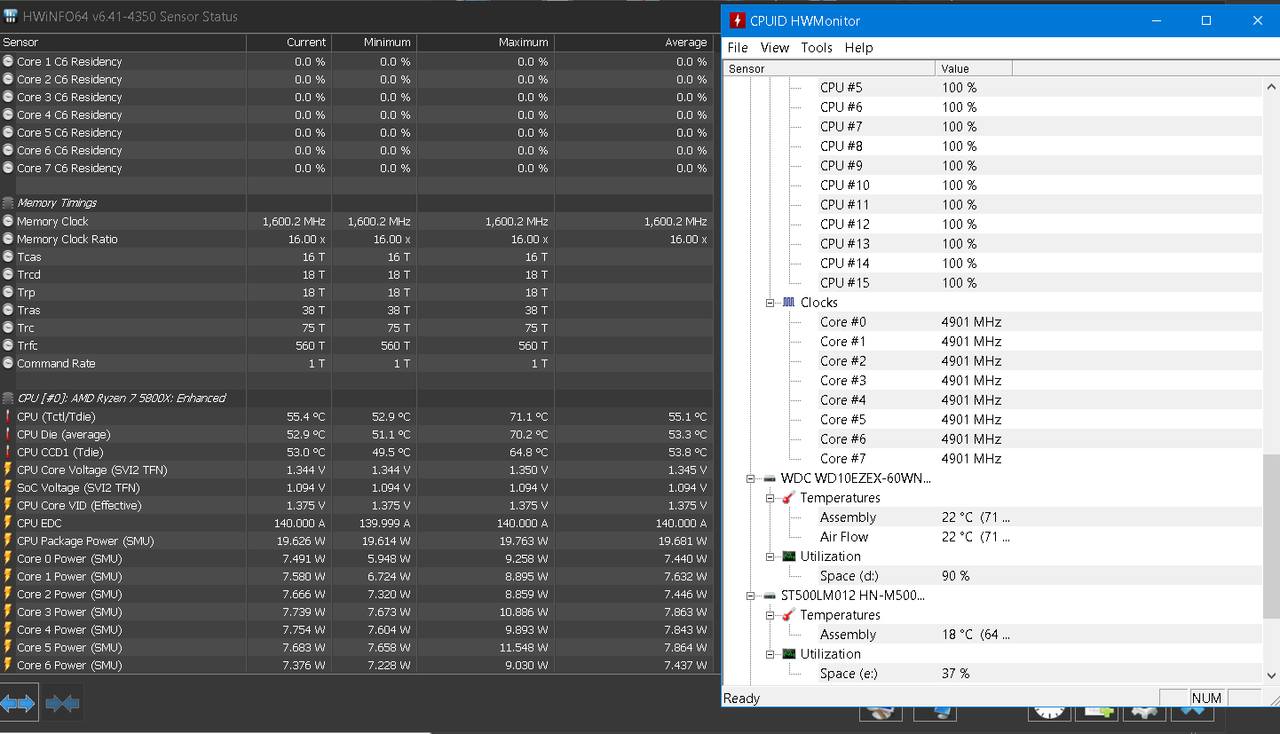This screenshot has height=734, width=1280.
Task: Click the lightning icon beside CPU Package Power
Action: pyautogui.click(x=8, y=541)
